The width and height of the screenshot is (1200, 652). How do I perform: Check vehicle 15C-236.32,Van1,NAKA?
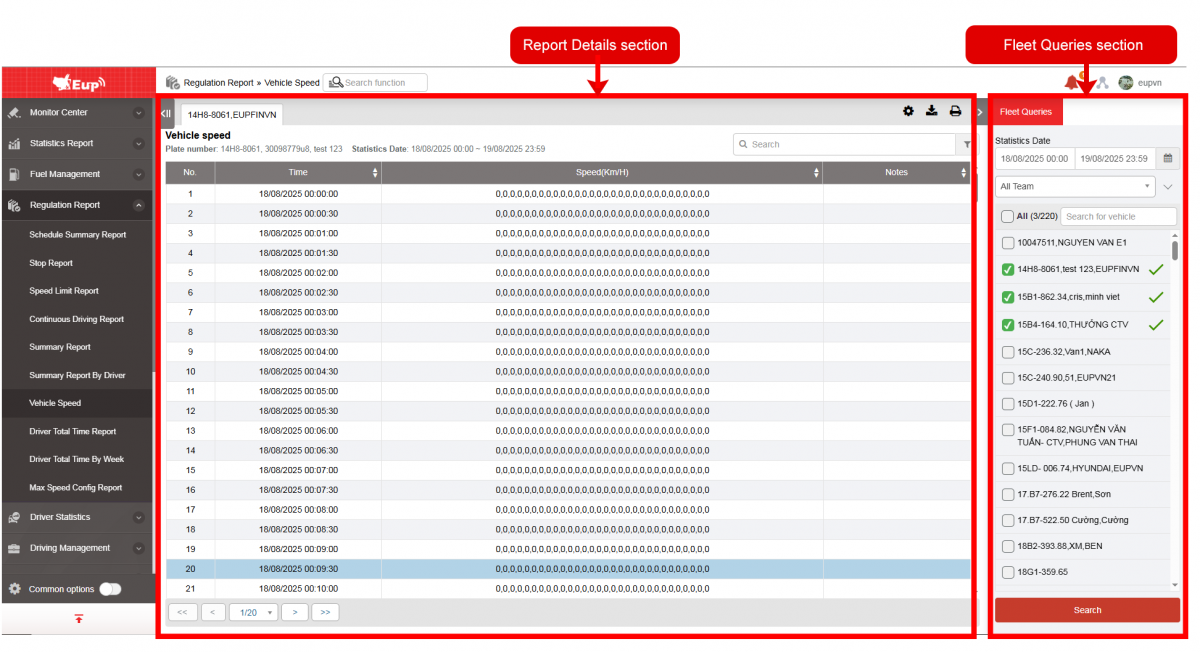1007,351
